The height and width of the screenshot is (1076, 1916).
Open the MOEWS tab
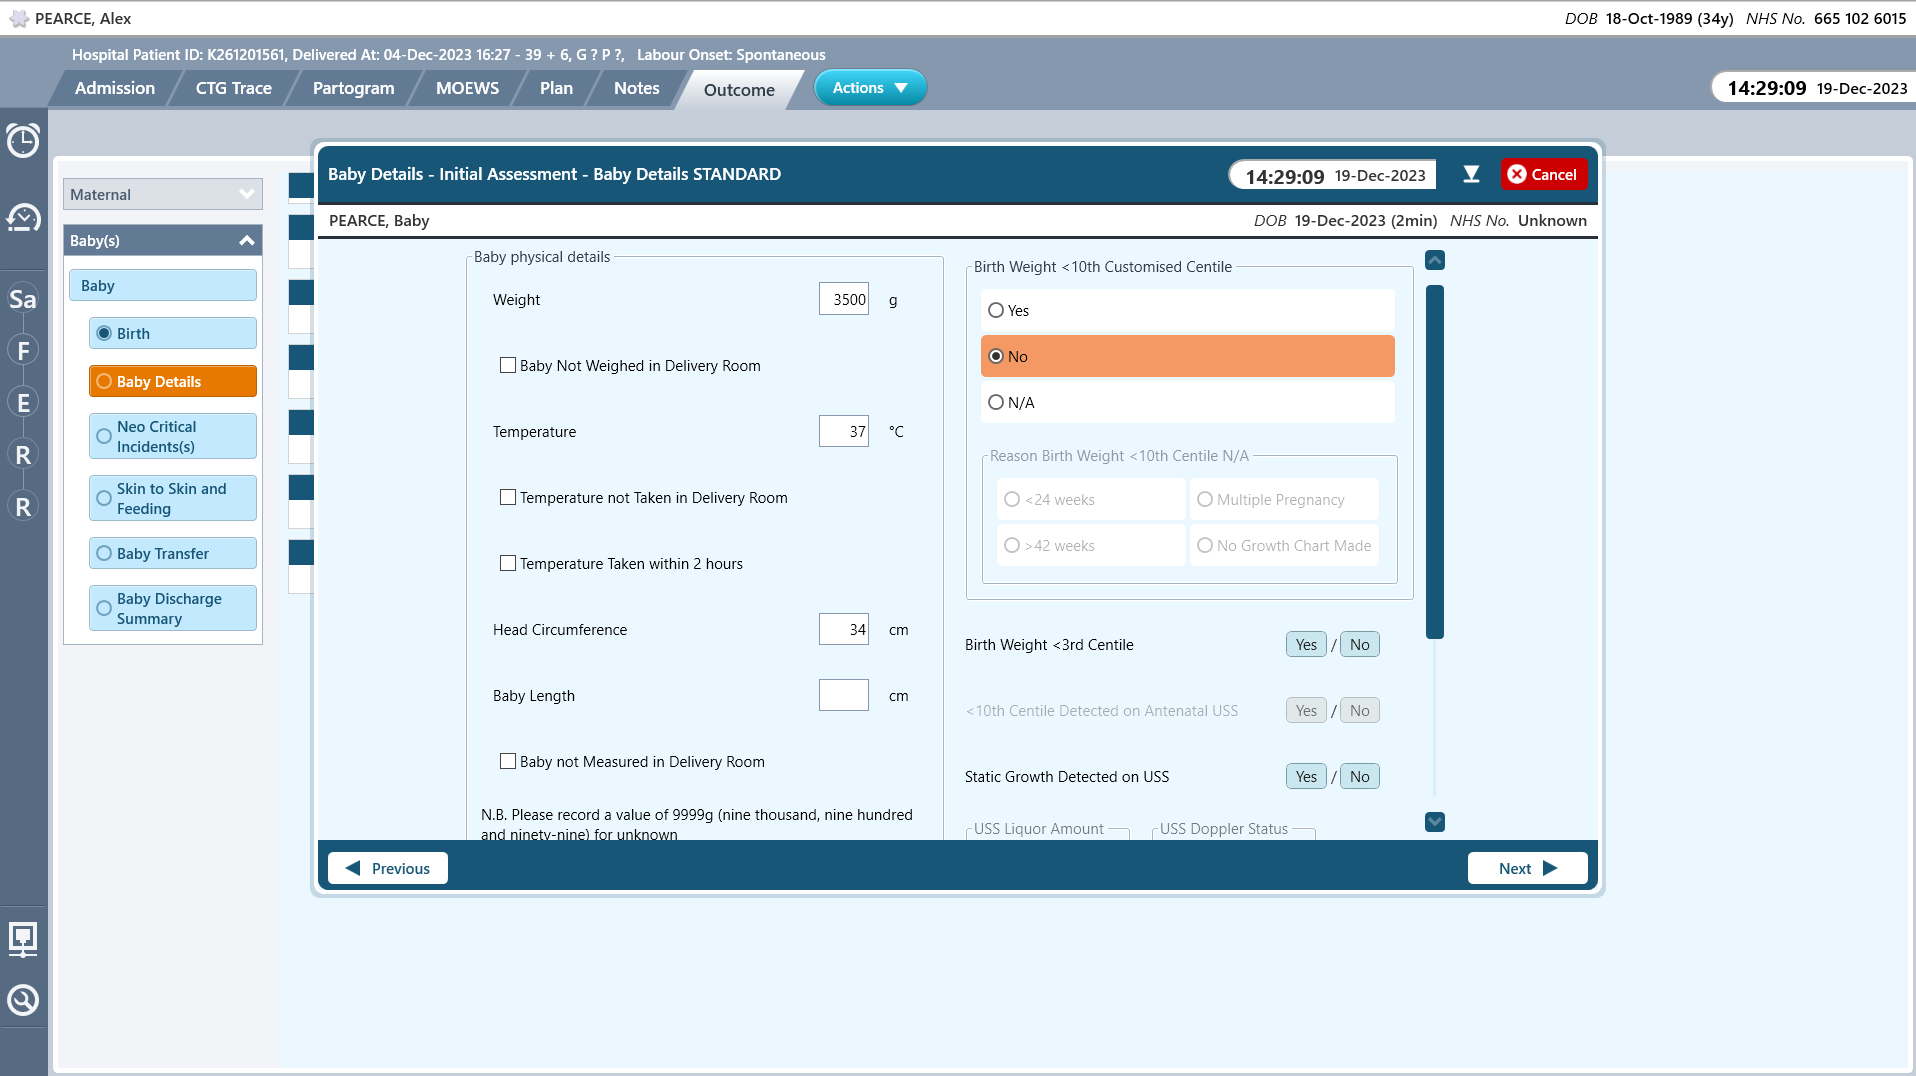pos(467,88)
